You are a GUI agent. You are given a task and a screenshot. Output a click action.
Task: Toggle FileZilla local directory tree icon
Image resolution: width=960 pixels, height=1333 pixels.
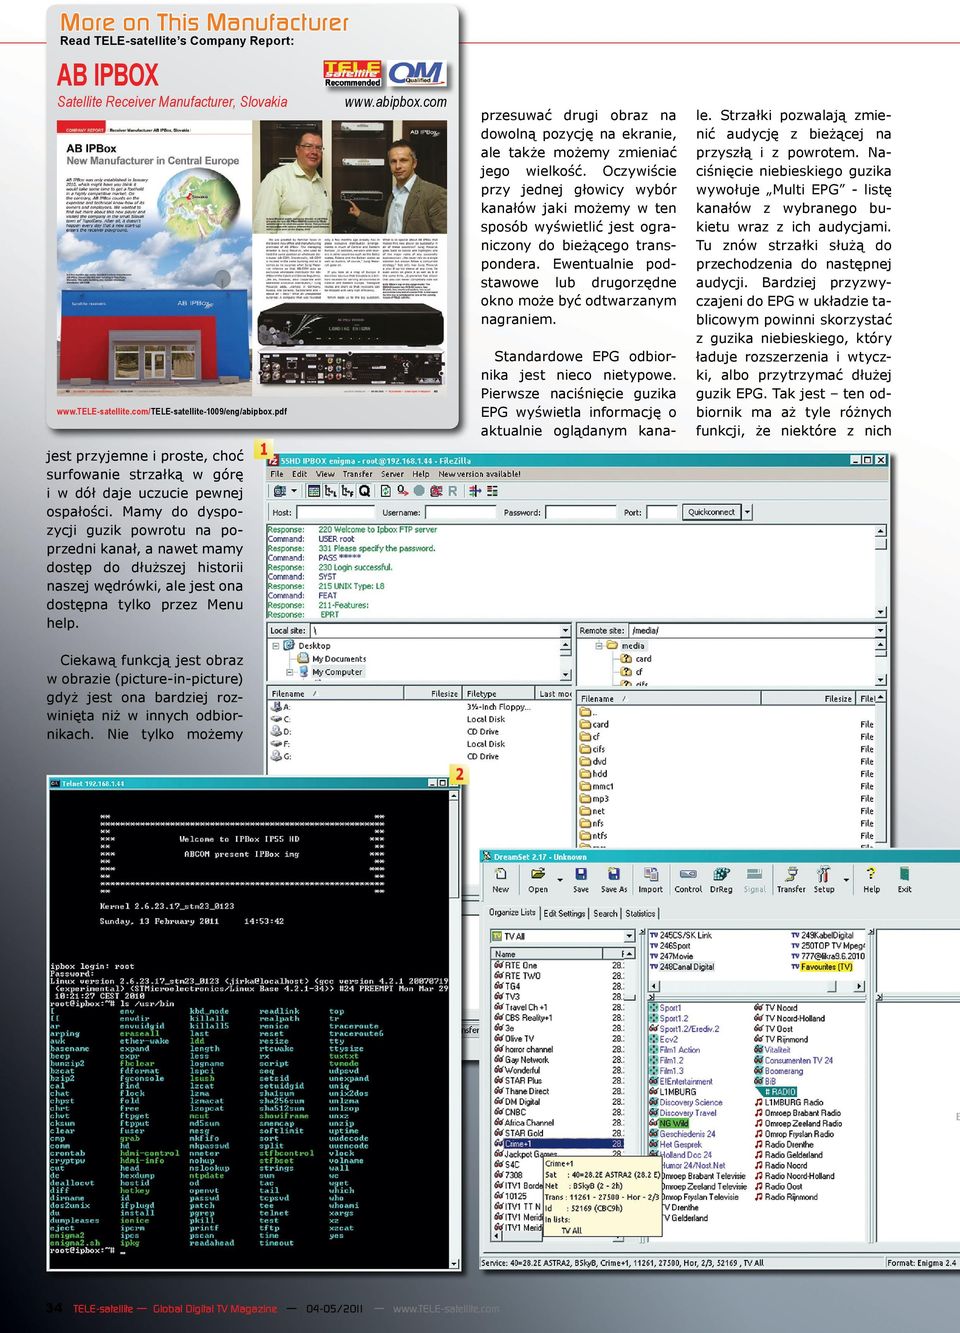coord(330,491)
